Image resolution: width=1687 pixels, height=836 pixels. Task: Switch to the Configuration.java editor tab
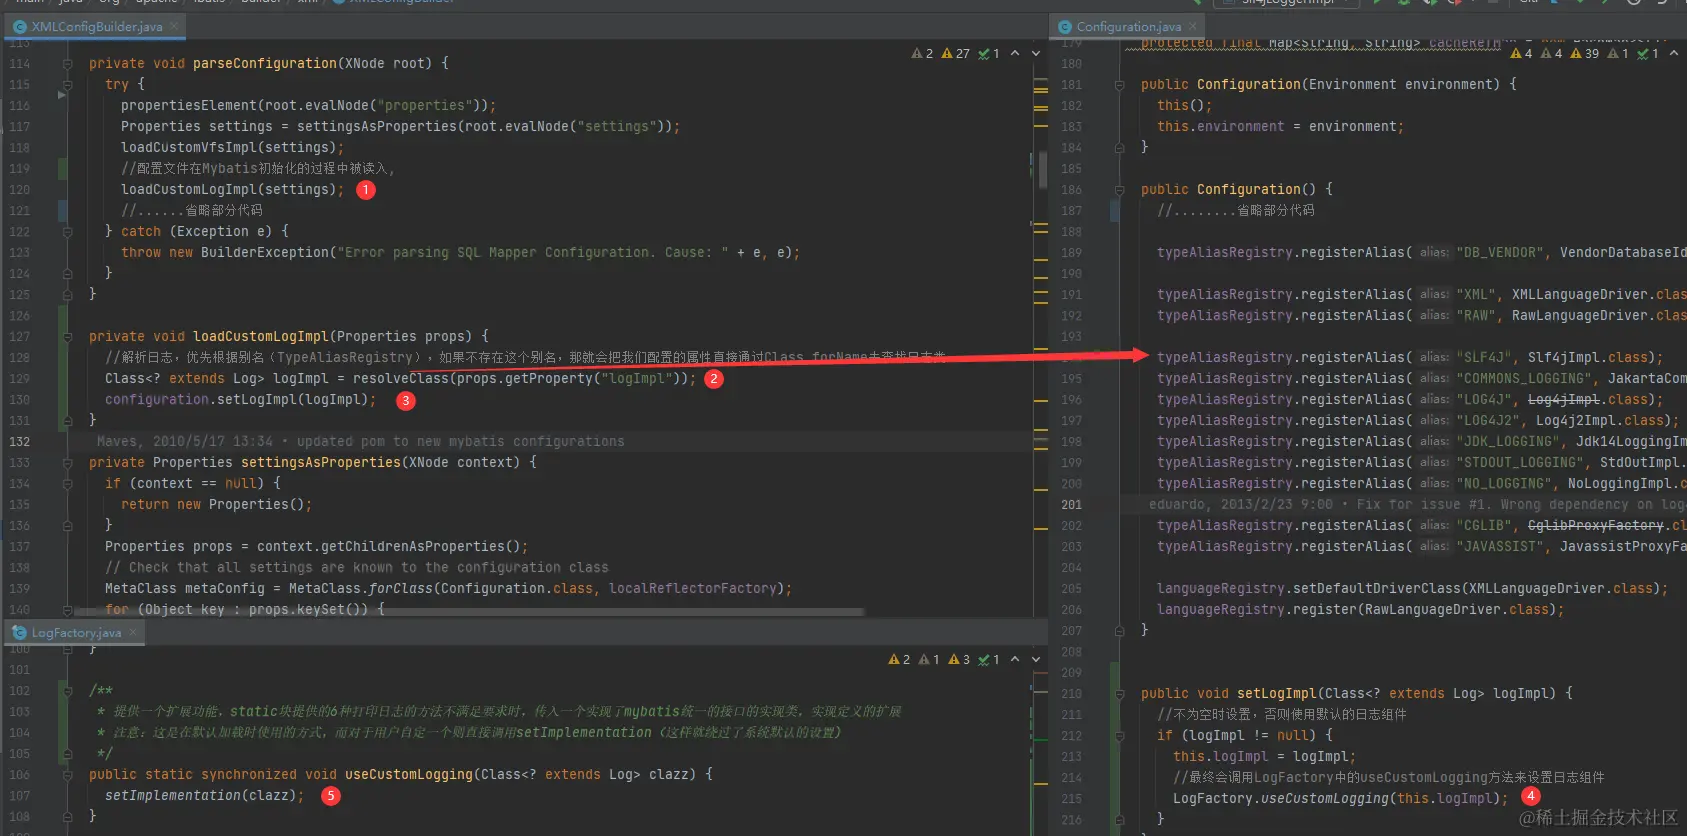(1128, 26)
